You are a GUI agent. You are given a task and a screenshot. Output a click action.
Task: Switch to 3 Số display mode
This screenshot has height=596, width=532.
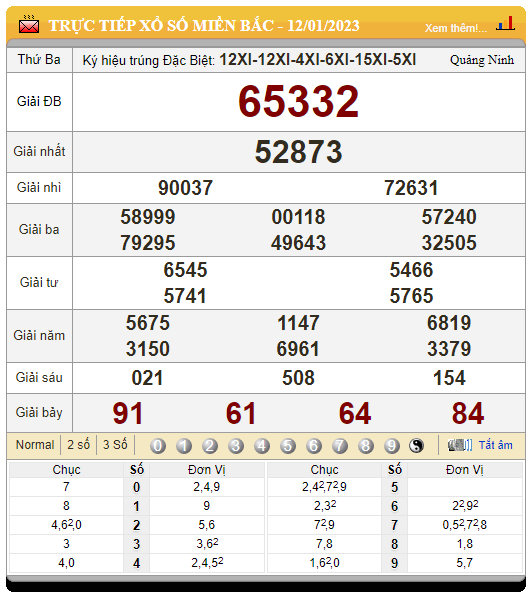[x=115, y=445]
